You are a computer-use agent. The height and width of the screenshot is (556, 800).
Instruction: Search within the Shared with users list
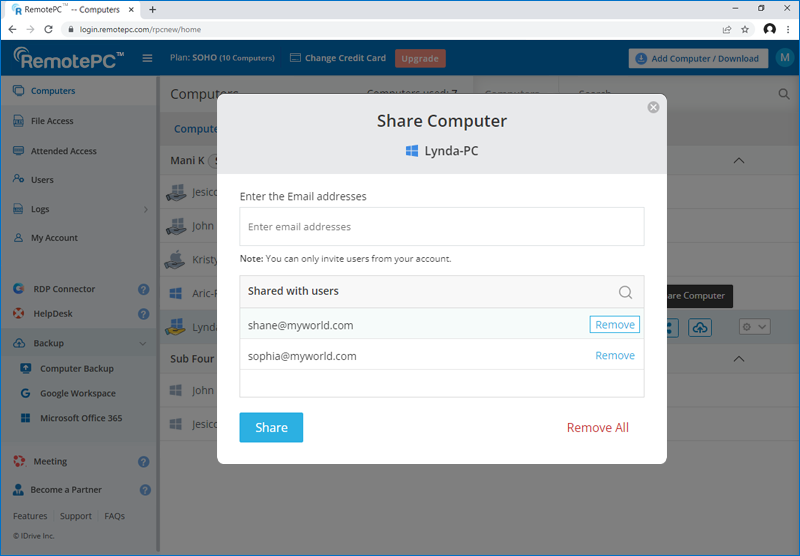(x=625, y=292)
